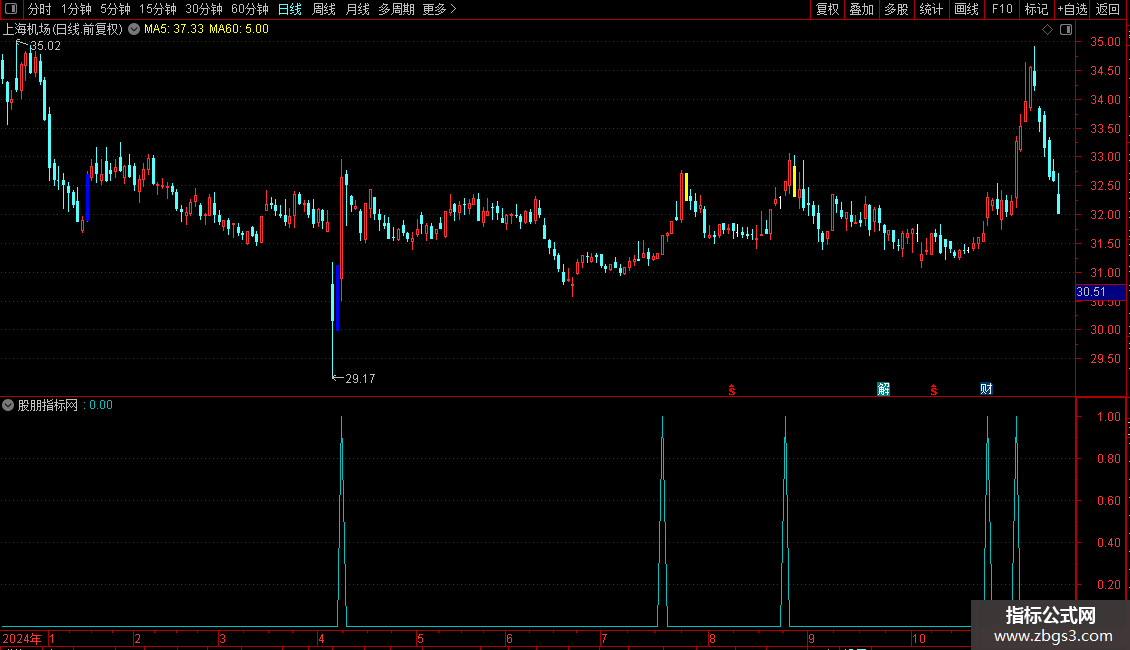Open the 复权 adjustment menu

coord(827,9)
